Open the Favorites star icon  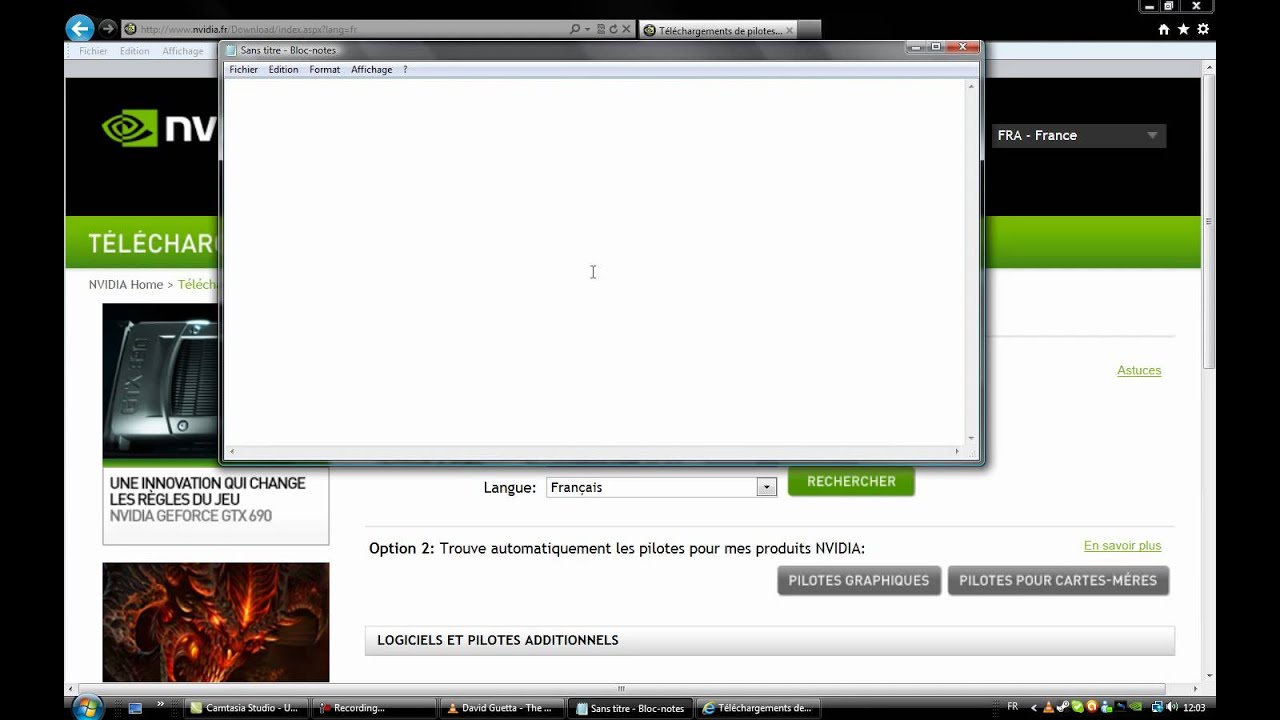point(1184,29)
